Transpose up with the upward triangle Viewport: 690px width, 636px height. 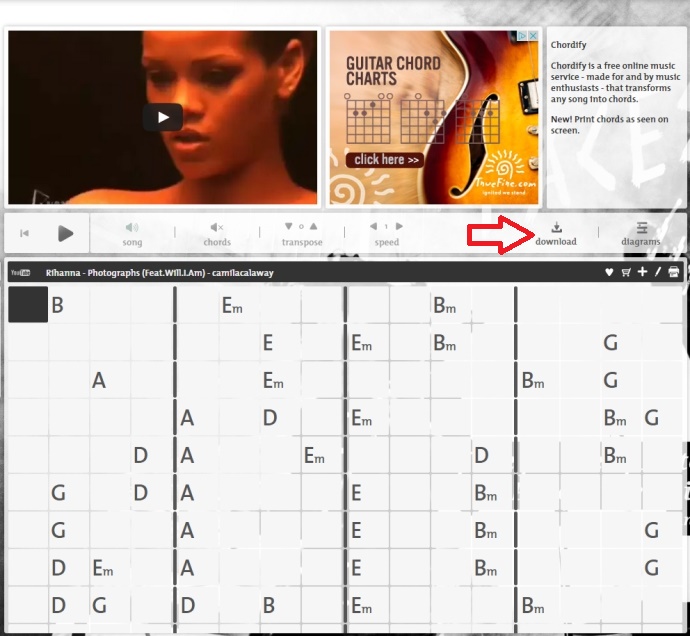pyautogui.click(x=313, y=226)
